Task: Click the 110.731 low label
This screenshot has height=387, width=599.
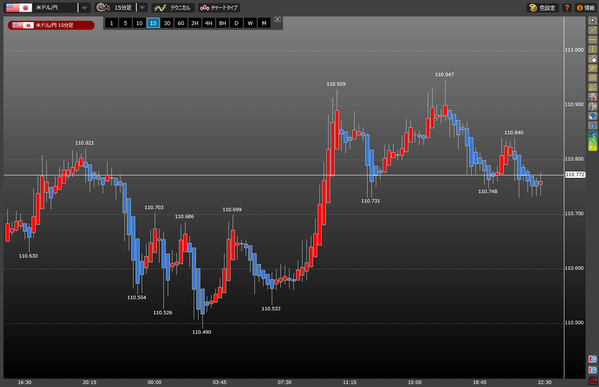Action: [x=371, y=201]
